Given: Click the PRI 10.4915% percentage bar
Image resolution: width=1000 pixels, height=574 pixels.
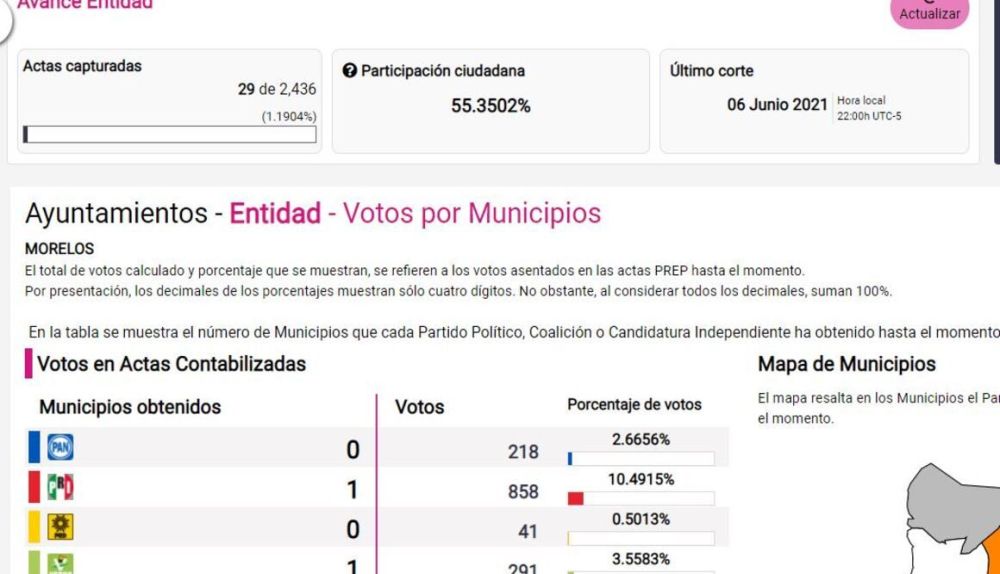Looking at the screenshot, I should pos(640,498).
